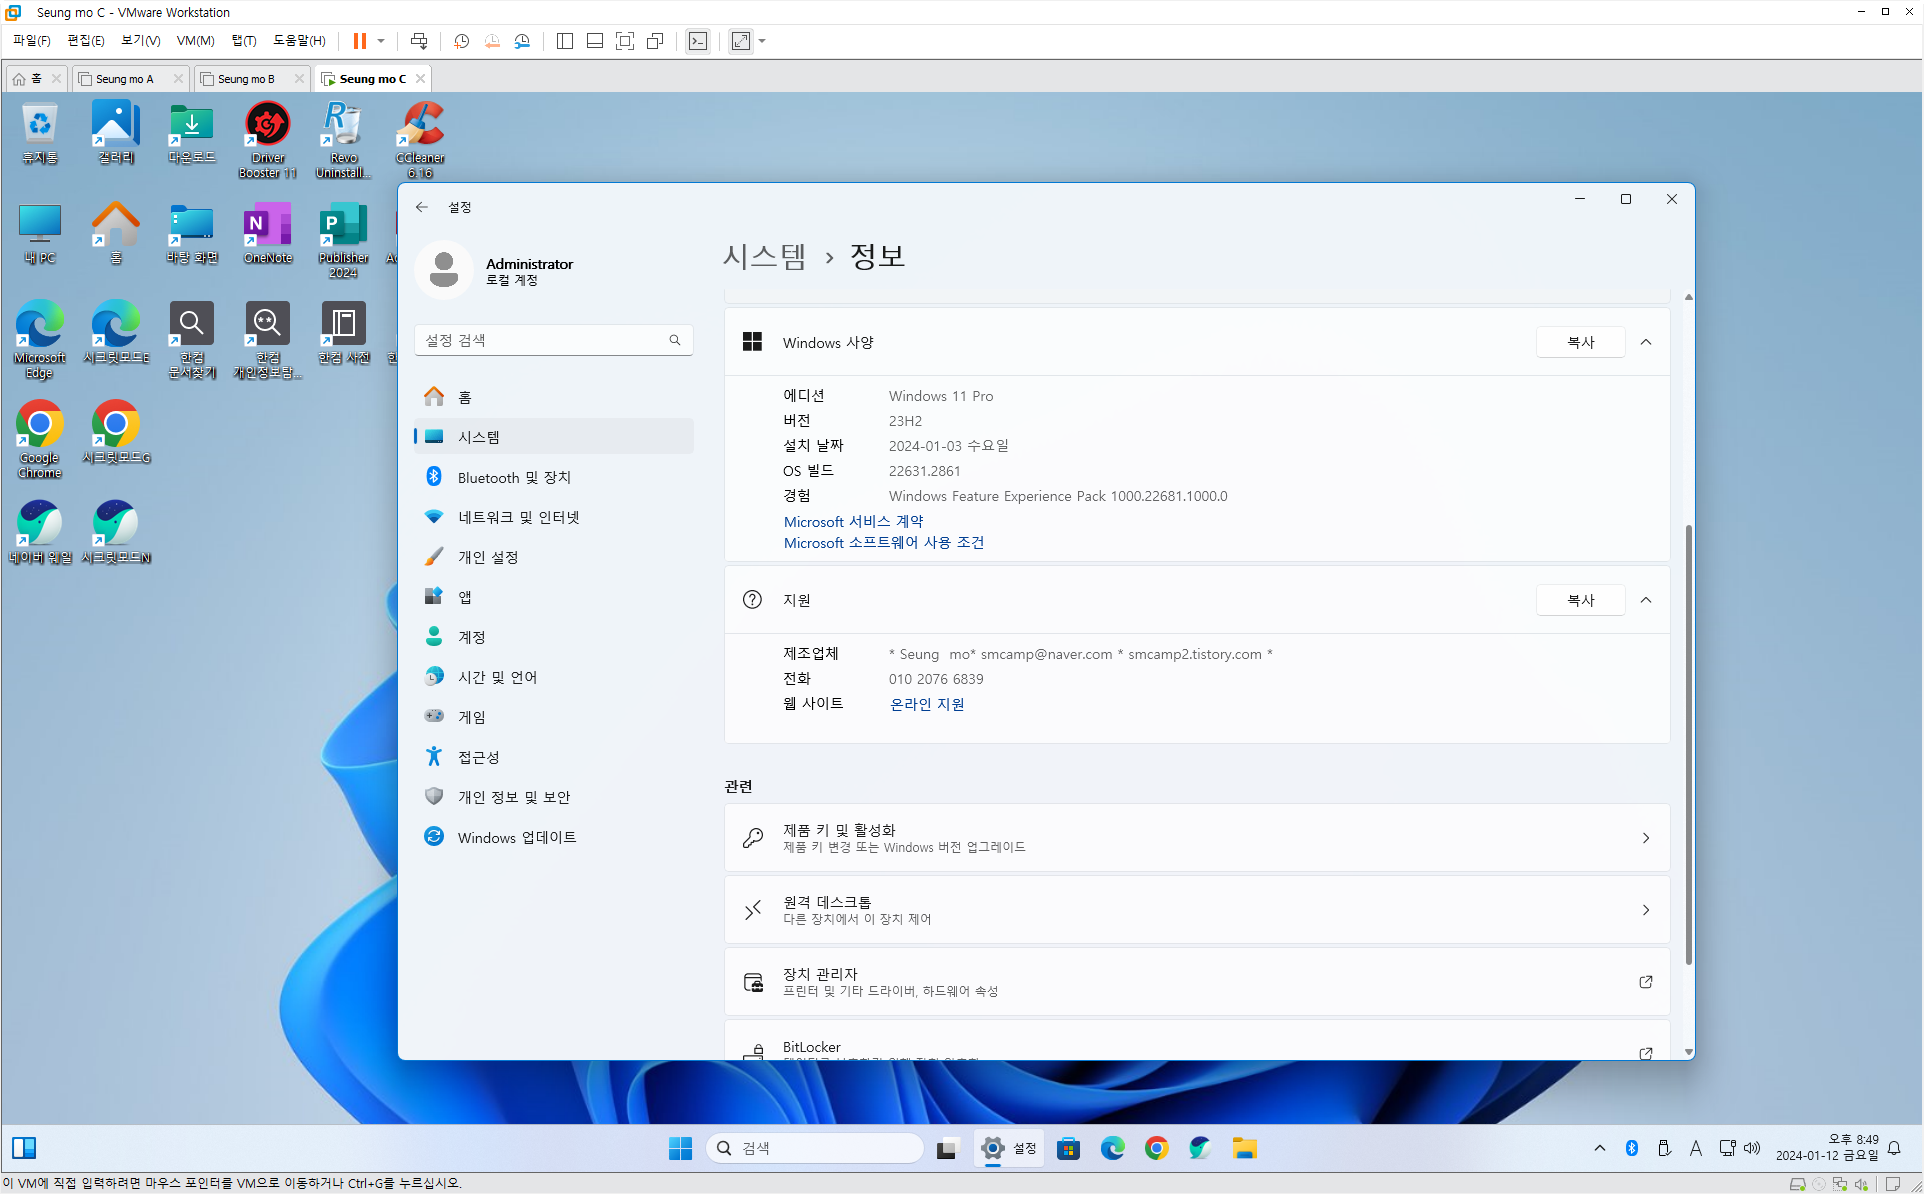Collapse the Windows 사양 section
This screenshot has height=1194, width=1924.
tap(1646, 342)
